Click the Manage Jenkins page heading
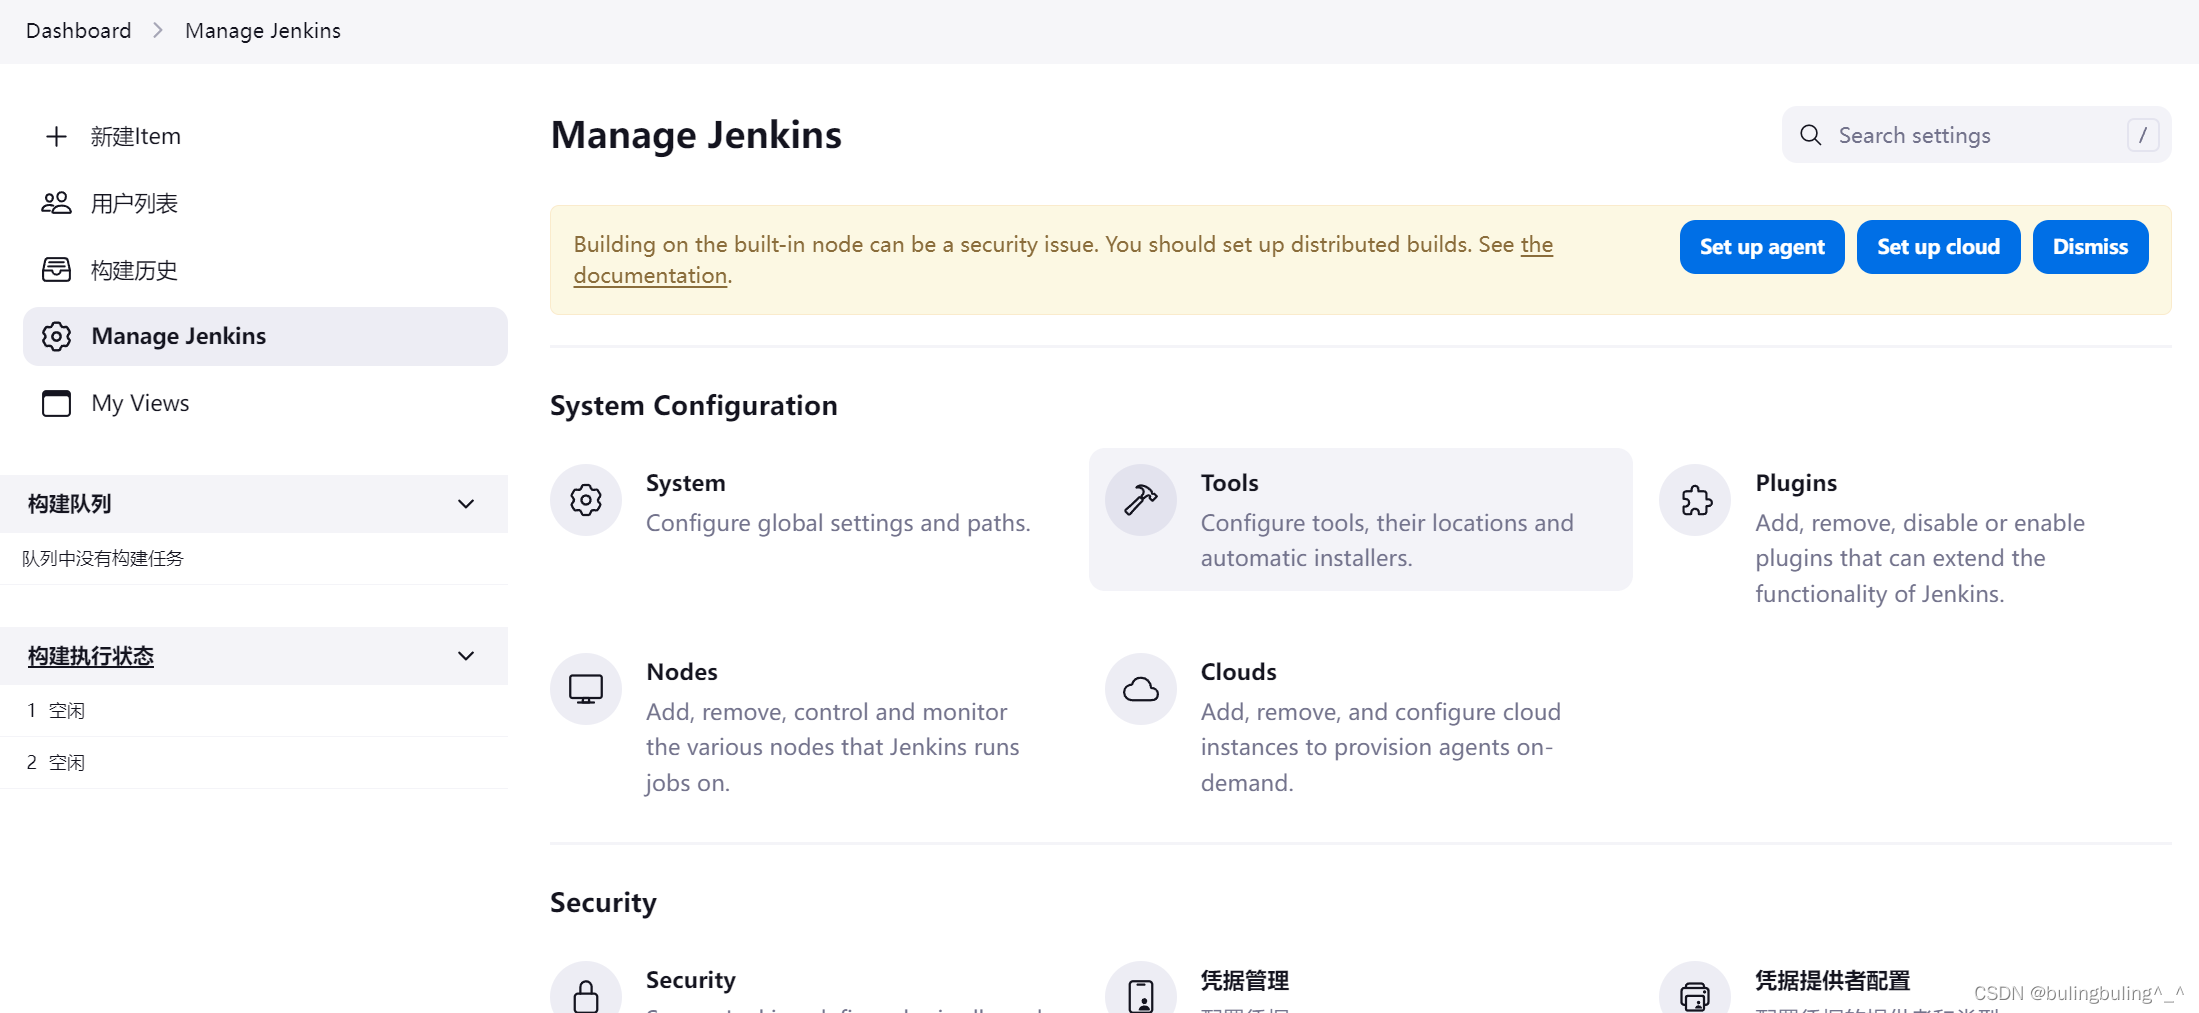The height and width of the screenshot is (1013, 2199). click(696, 135)
